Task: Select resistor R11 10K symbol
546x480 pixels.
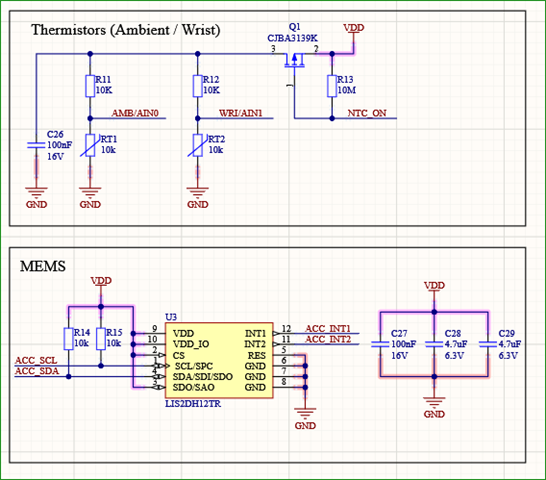Action: (x=90, y=86)
